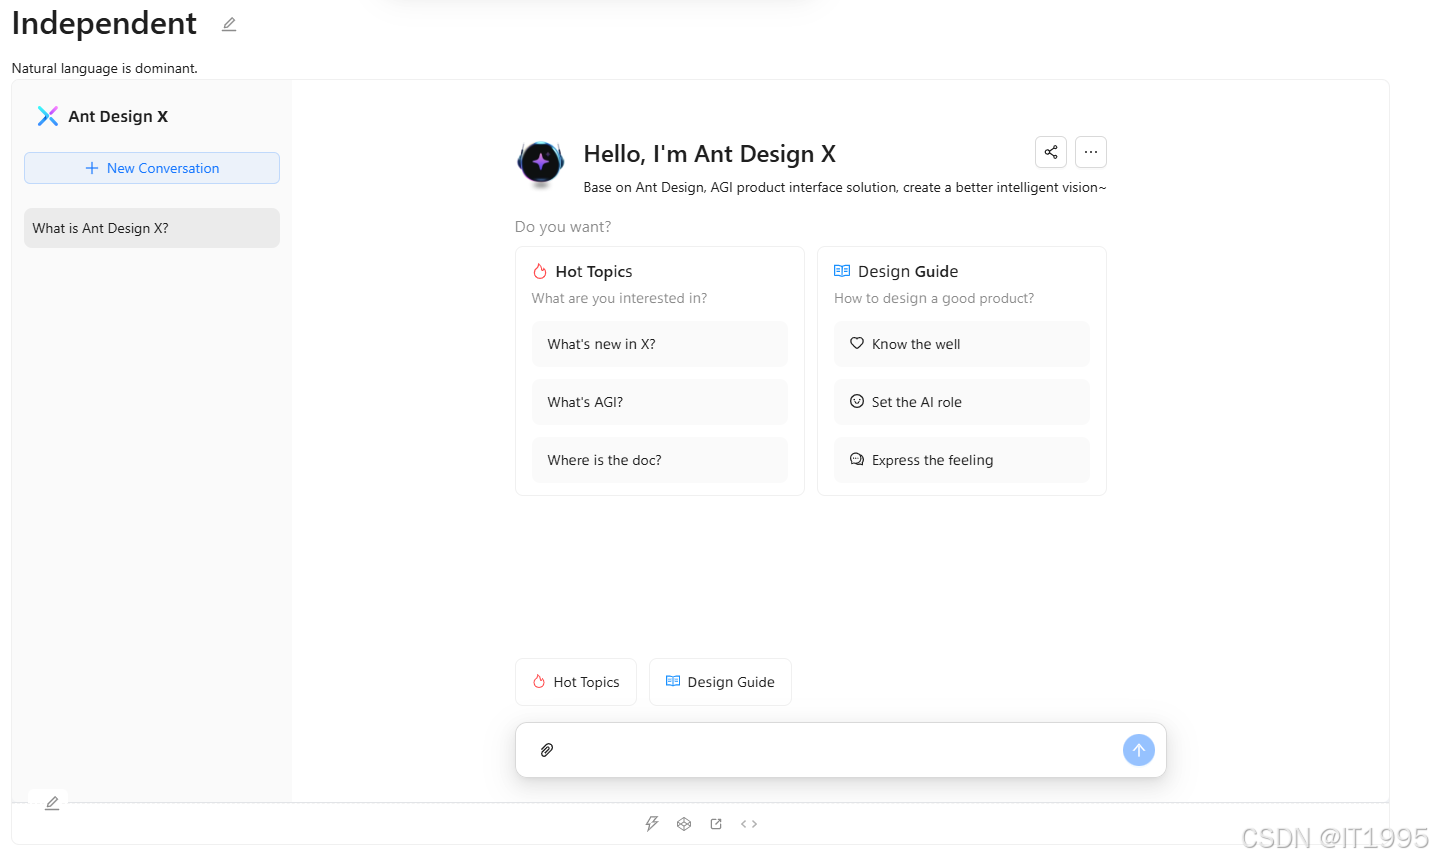Click the edit pencil beside Independent title
This screenshot has width=1433, height=864.
[x=229, y=25]
